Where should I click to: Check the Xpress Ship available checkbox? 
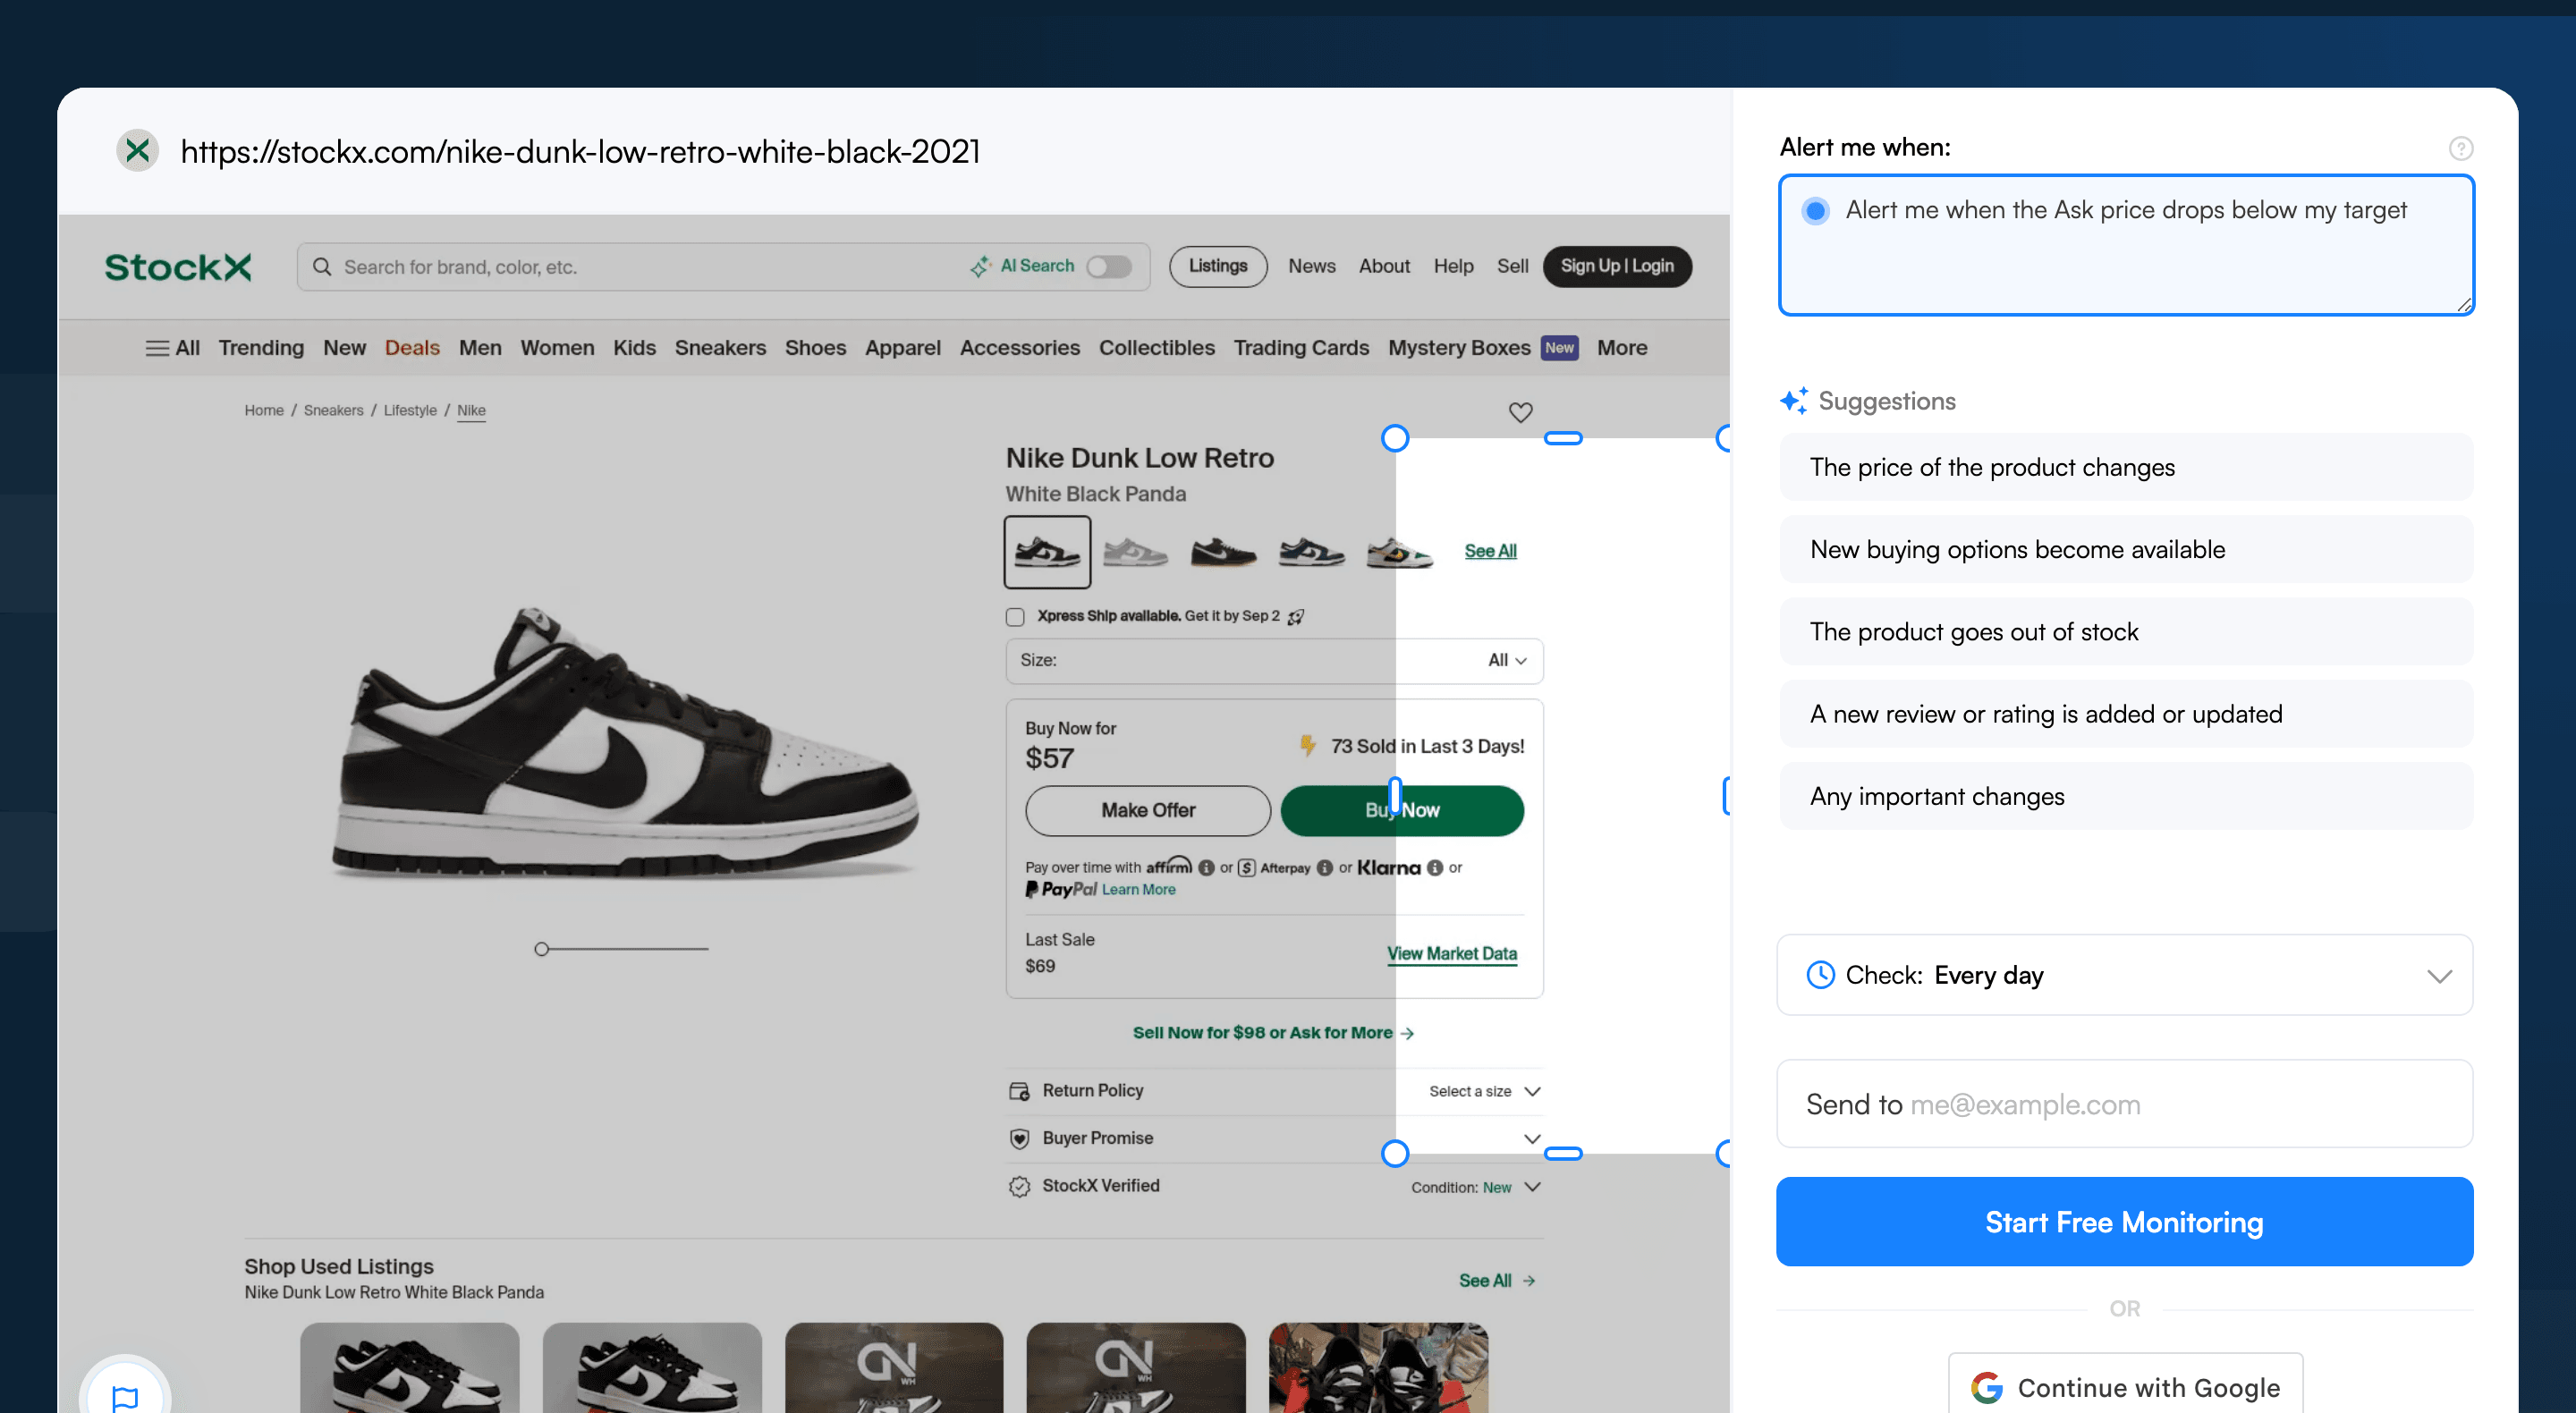pos(1015,616)
